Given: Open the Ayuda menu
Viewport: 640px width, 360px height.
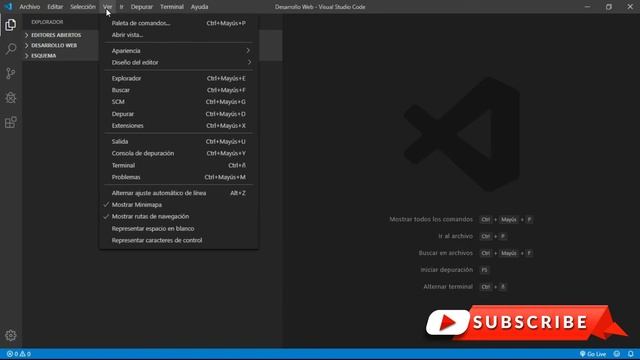Looking at the screenshot, I should (199, 7).
